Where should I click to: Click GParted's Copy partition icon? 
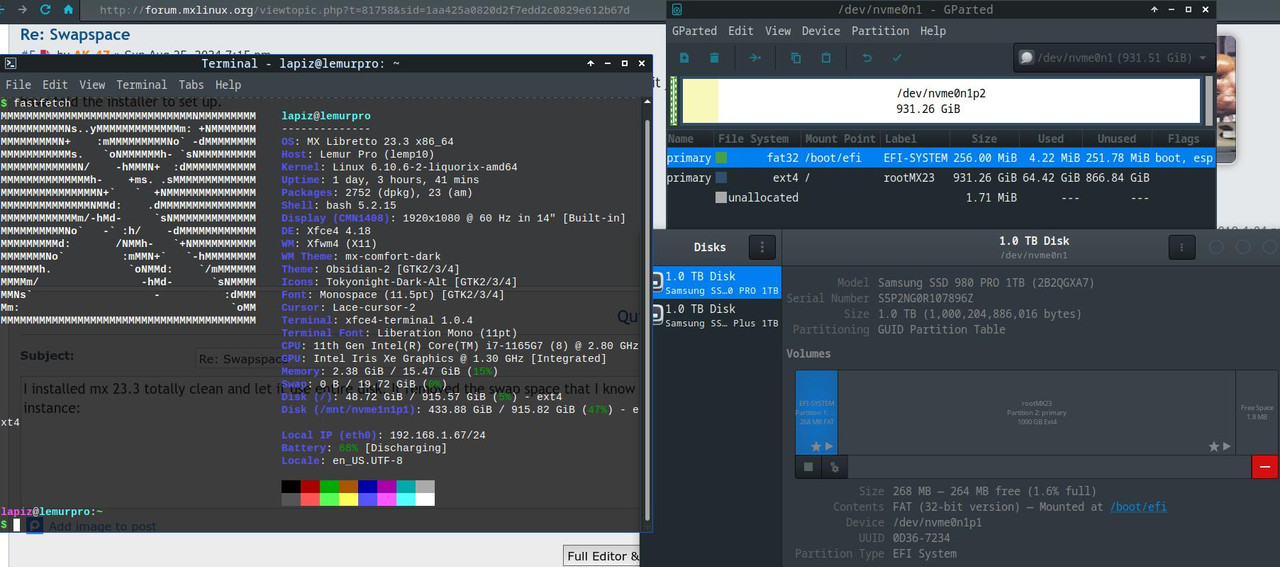click(796, 58)
